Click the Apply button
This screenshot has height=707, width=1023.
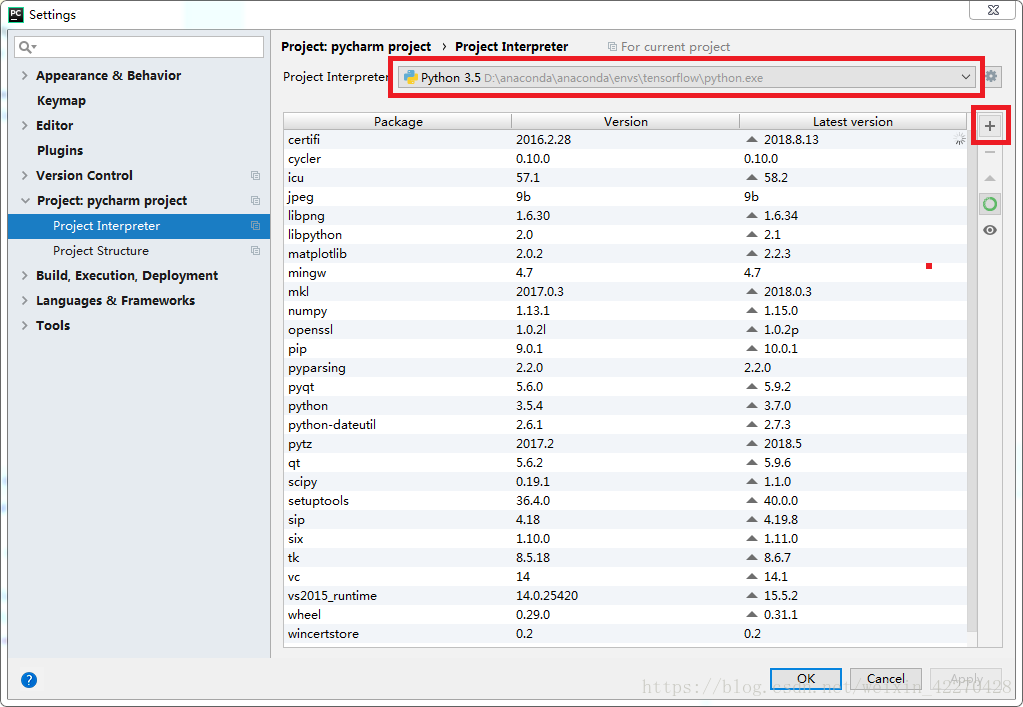click(x=966, y=678)
